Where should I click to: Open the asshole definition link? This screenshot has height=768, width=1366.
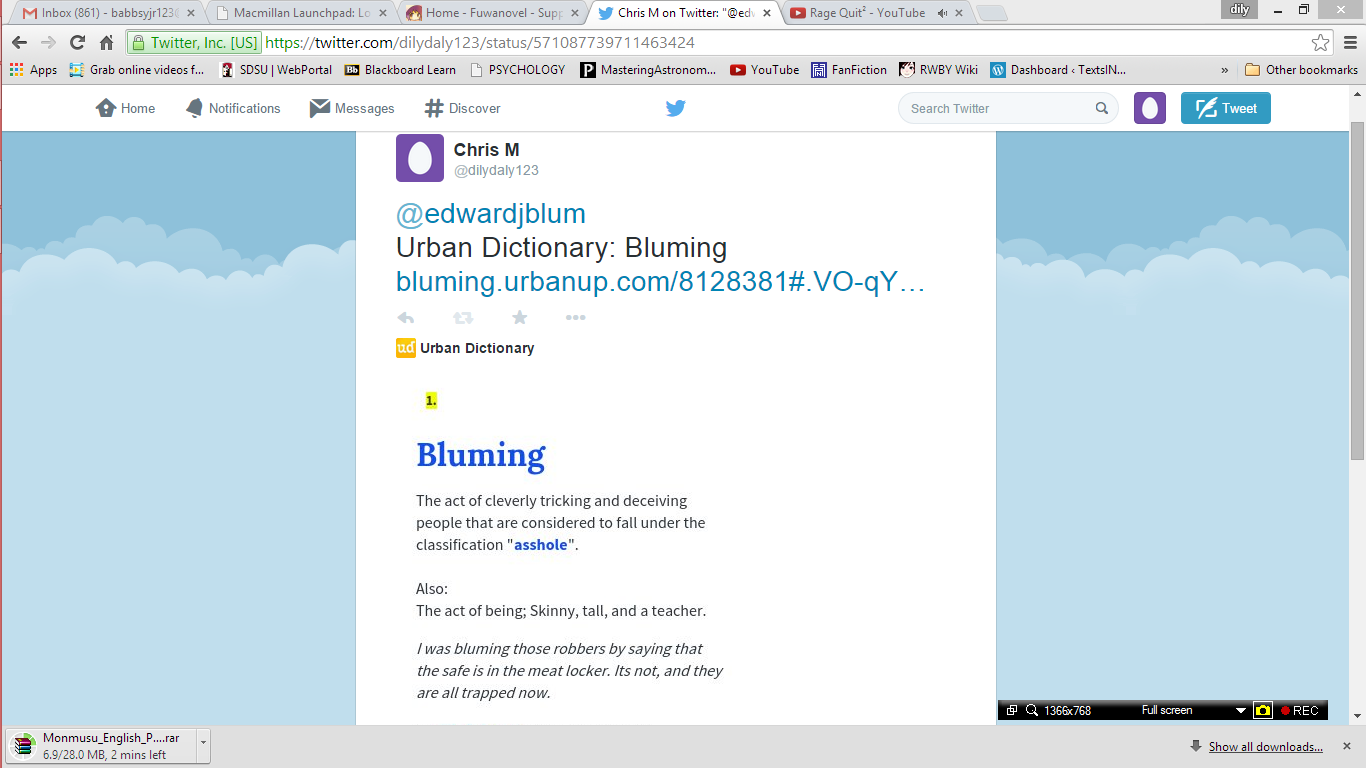(x=541, y=545)
